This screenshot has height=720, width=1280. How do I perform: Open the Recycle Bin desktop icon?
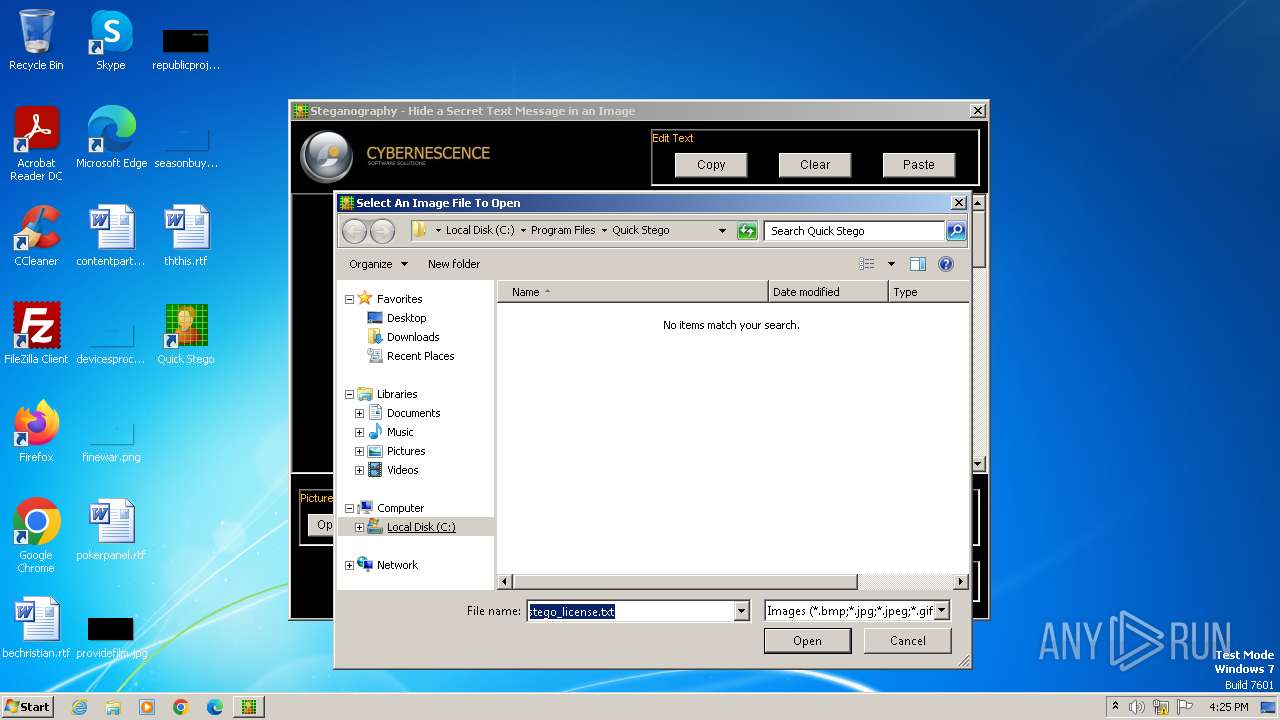[36, 41]
